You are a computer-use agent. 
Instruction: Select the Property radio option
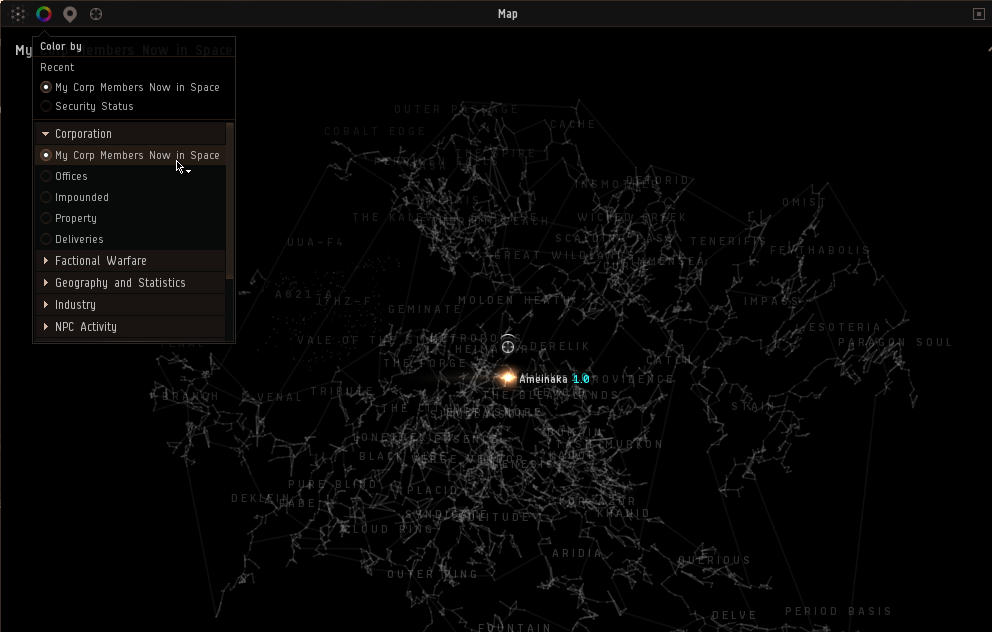pyautogui.click(x=131, y=218)
